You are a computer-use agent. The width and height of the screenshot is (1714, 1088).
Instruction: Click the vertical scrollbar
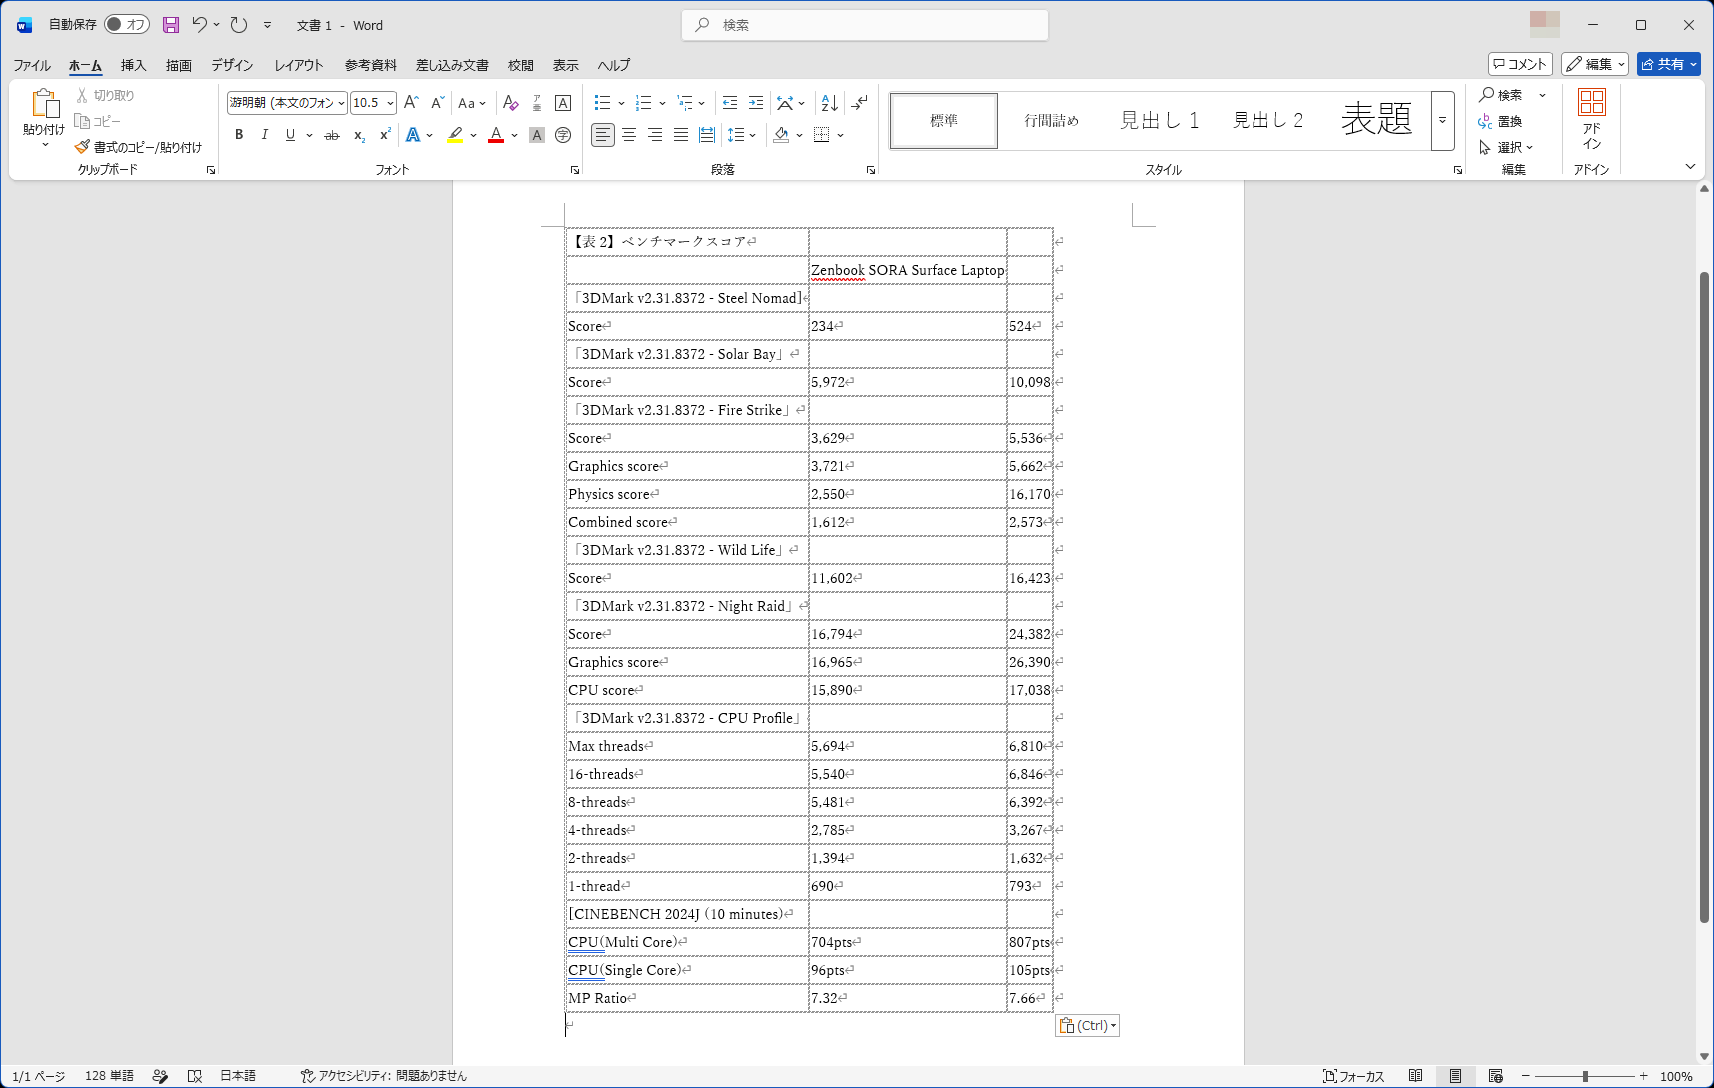click(x=1704, y=596)
